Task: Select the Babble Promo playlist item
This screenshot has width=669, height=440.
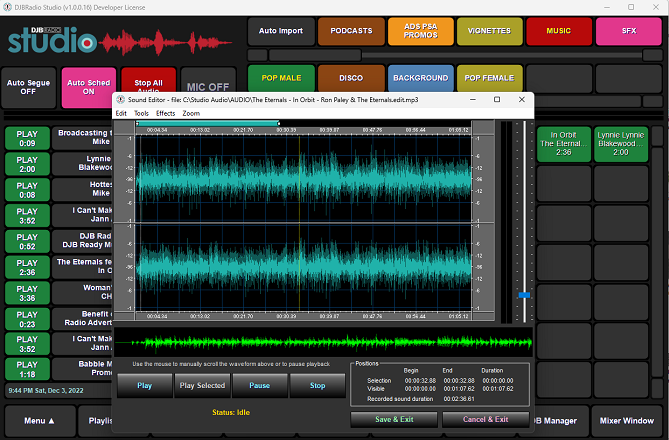Action: click(82, 368)
